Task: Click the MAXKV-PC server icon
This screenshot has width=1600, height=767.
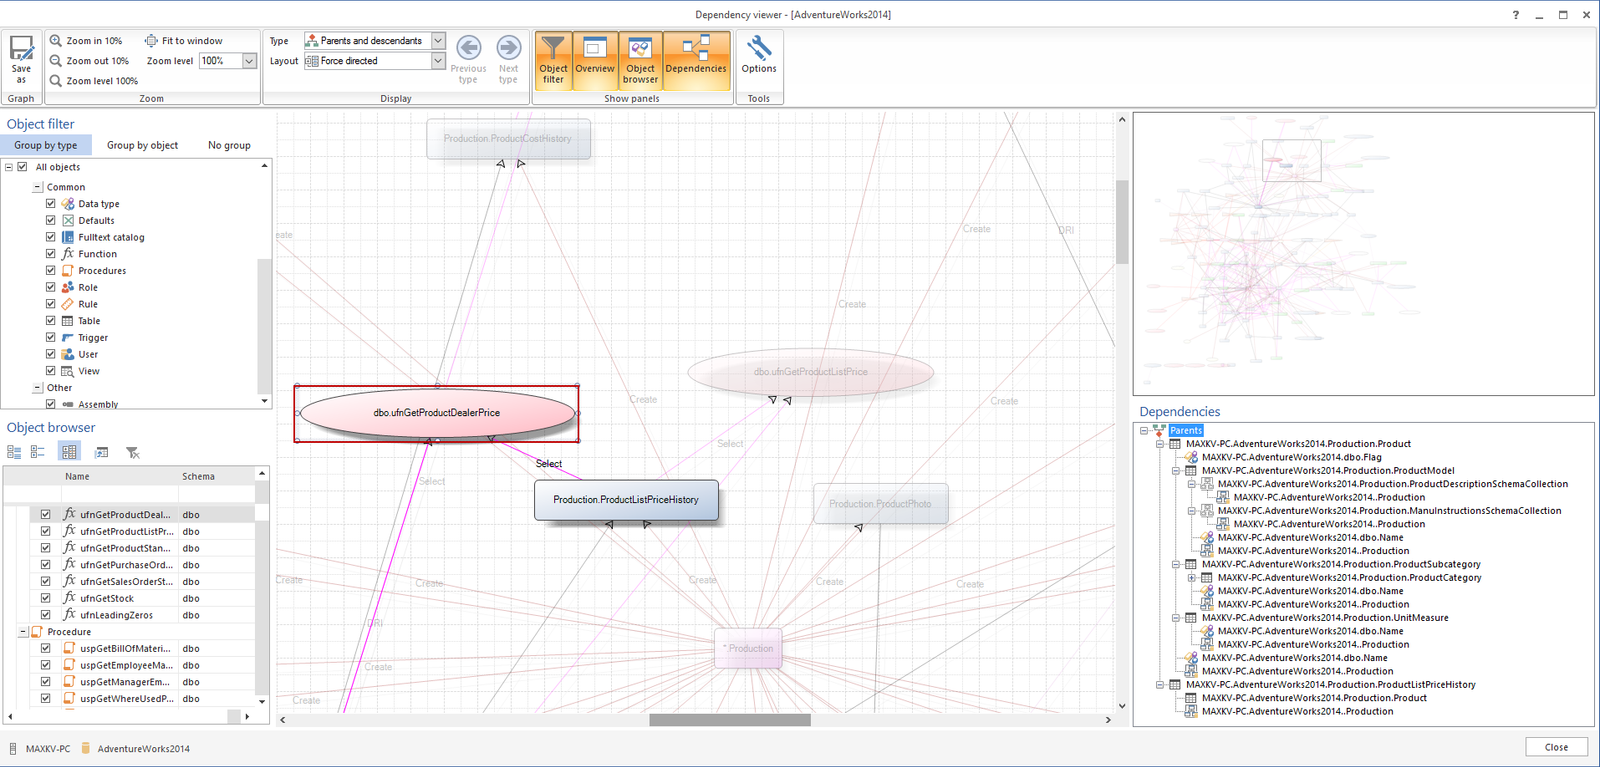Action: 13,748
